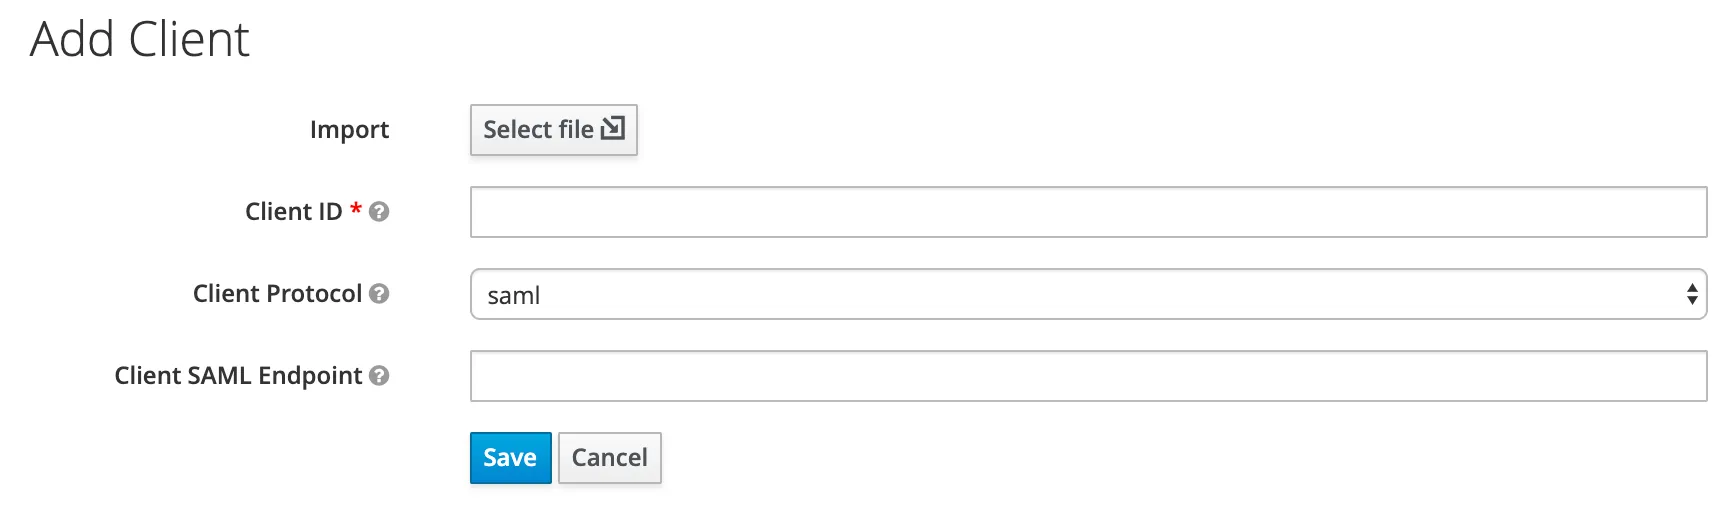The width and height of the screenshot is (1722, 516).
Task: Click the Client SAML Endpoint label text
Action: click(x=238, y=376)
